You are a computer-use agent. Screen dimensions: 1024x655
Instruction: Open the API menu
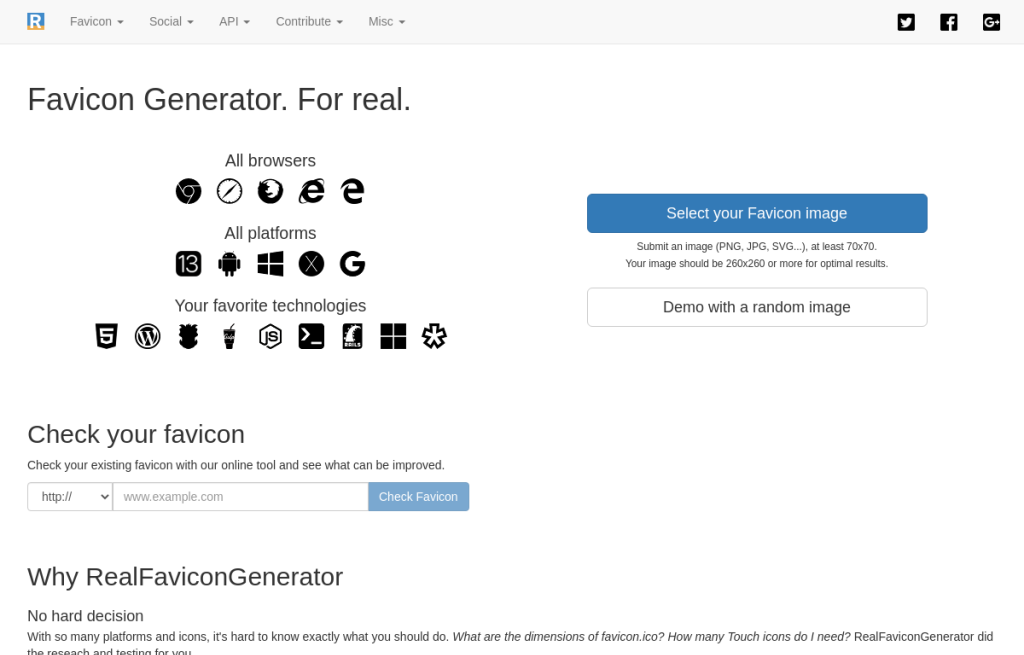click(234, 21)
